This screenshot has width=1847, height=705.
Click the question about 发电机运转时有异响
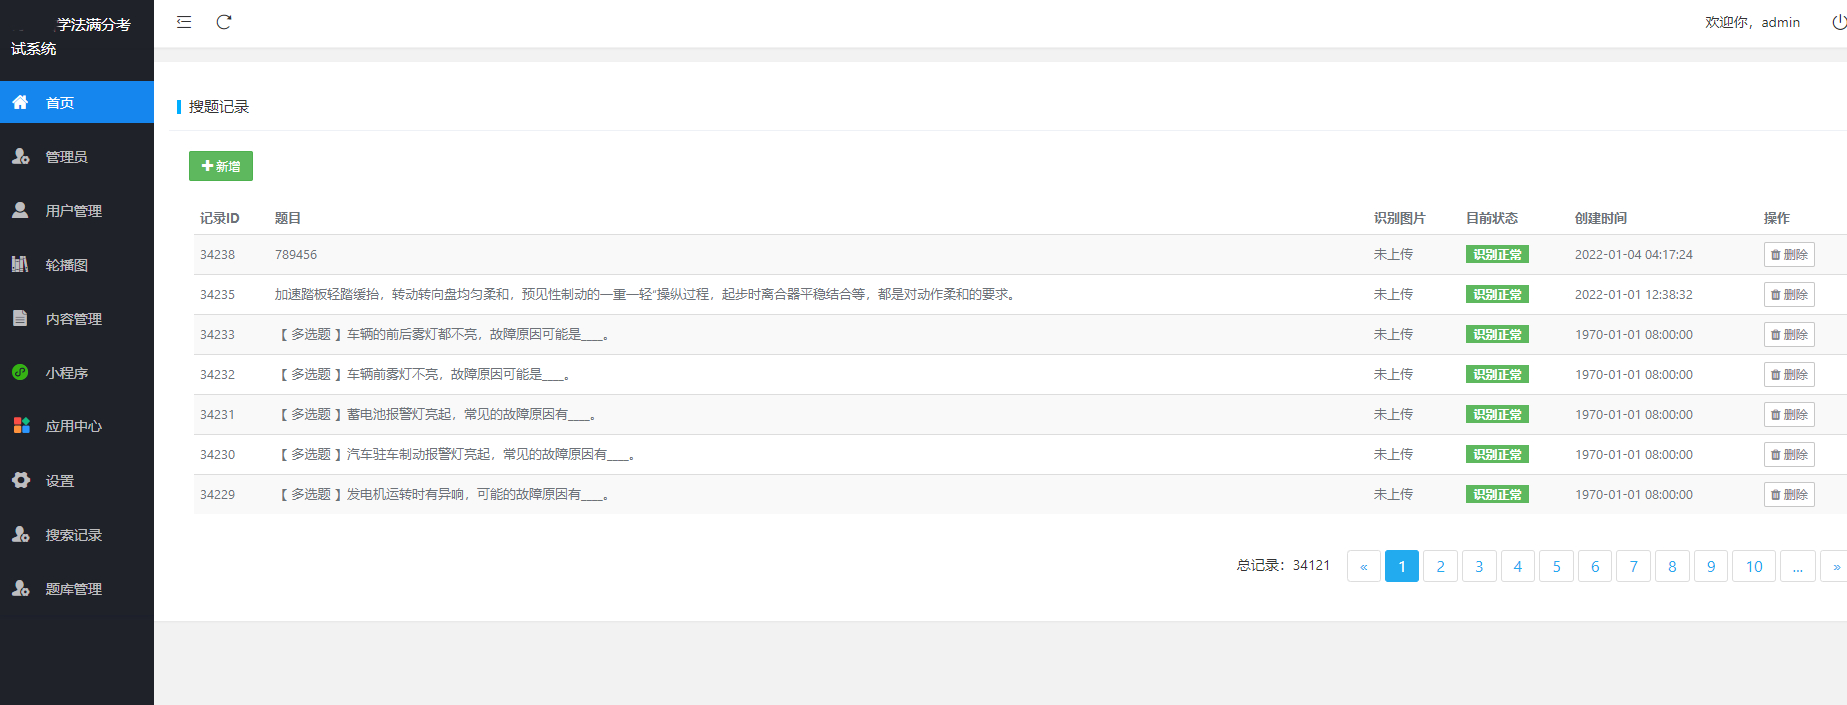pyautogui.click(x=443, y=495)
